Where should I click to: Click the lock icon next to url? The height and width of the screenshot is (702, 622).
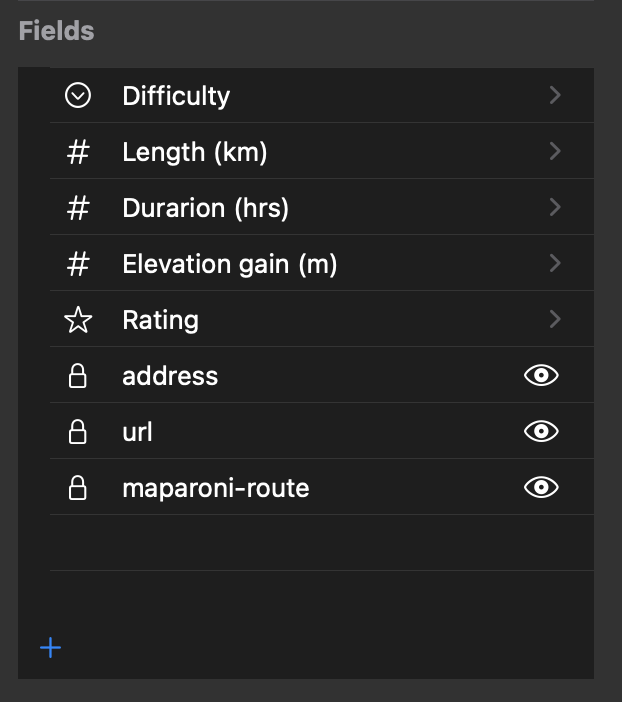click(77, 432)
